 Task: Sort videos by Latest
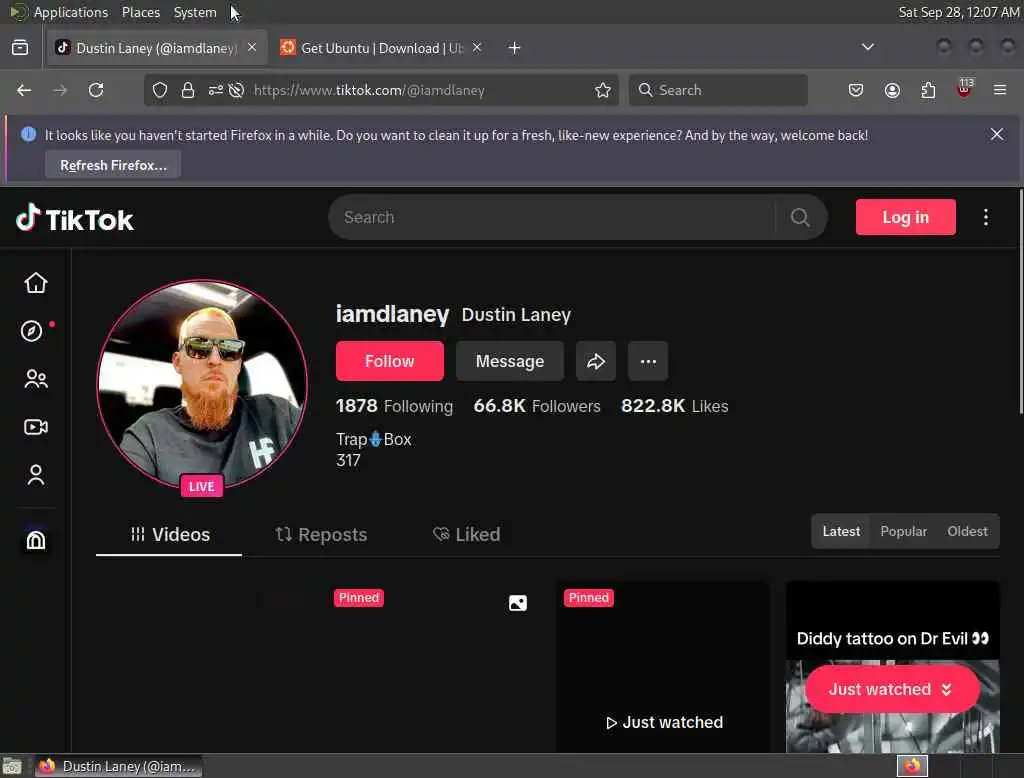point(841,531)
